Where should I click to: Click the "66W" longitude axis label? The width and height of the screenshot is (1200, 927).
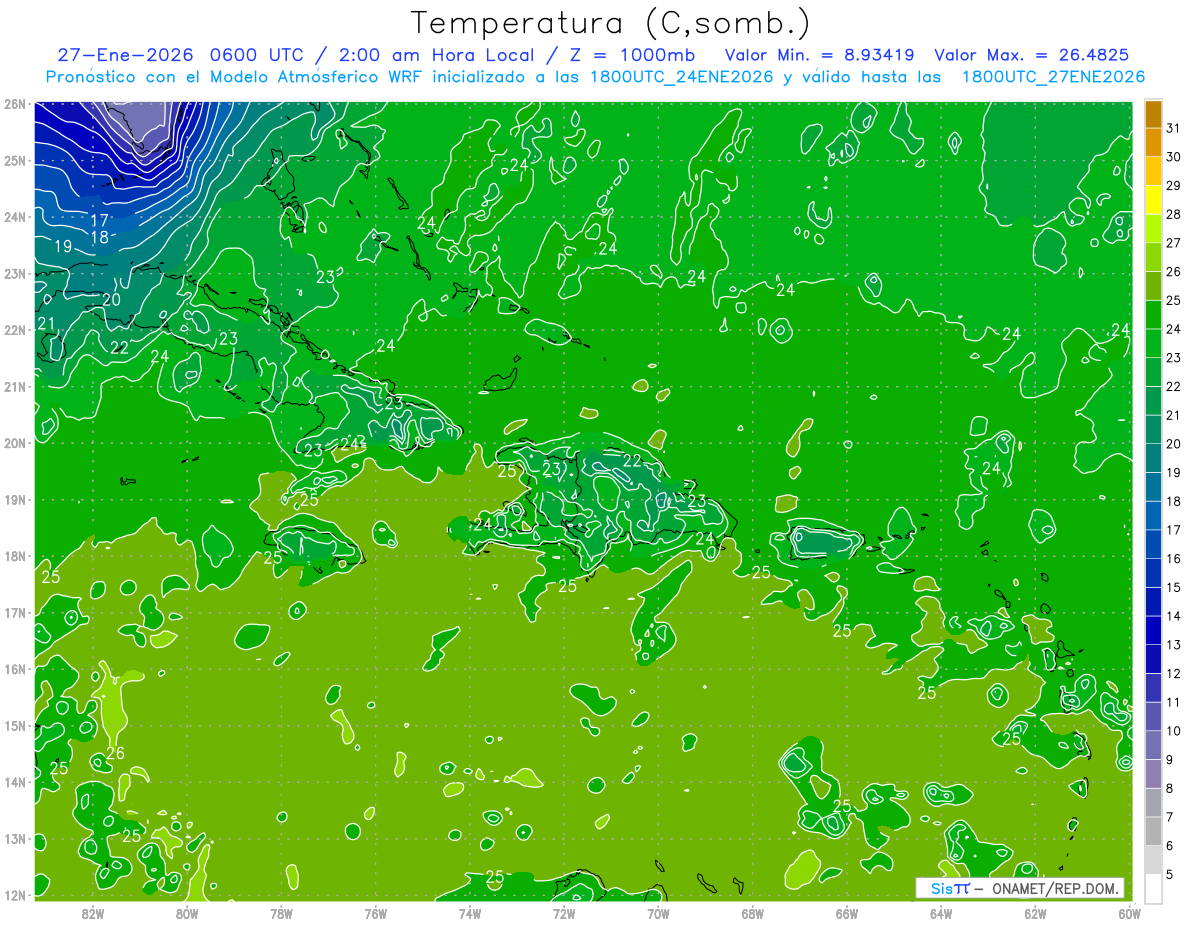[x=846, y=913]
